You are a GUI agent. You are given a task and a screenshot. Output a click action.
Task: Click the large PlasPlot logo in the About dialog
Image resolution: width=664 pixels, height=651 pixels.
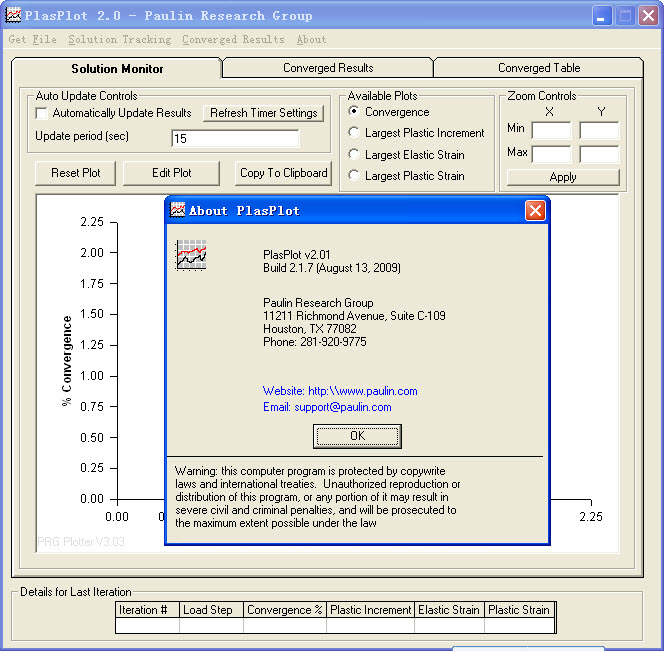tap(191, 255)
